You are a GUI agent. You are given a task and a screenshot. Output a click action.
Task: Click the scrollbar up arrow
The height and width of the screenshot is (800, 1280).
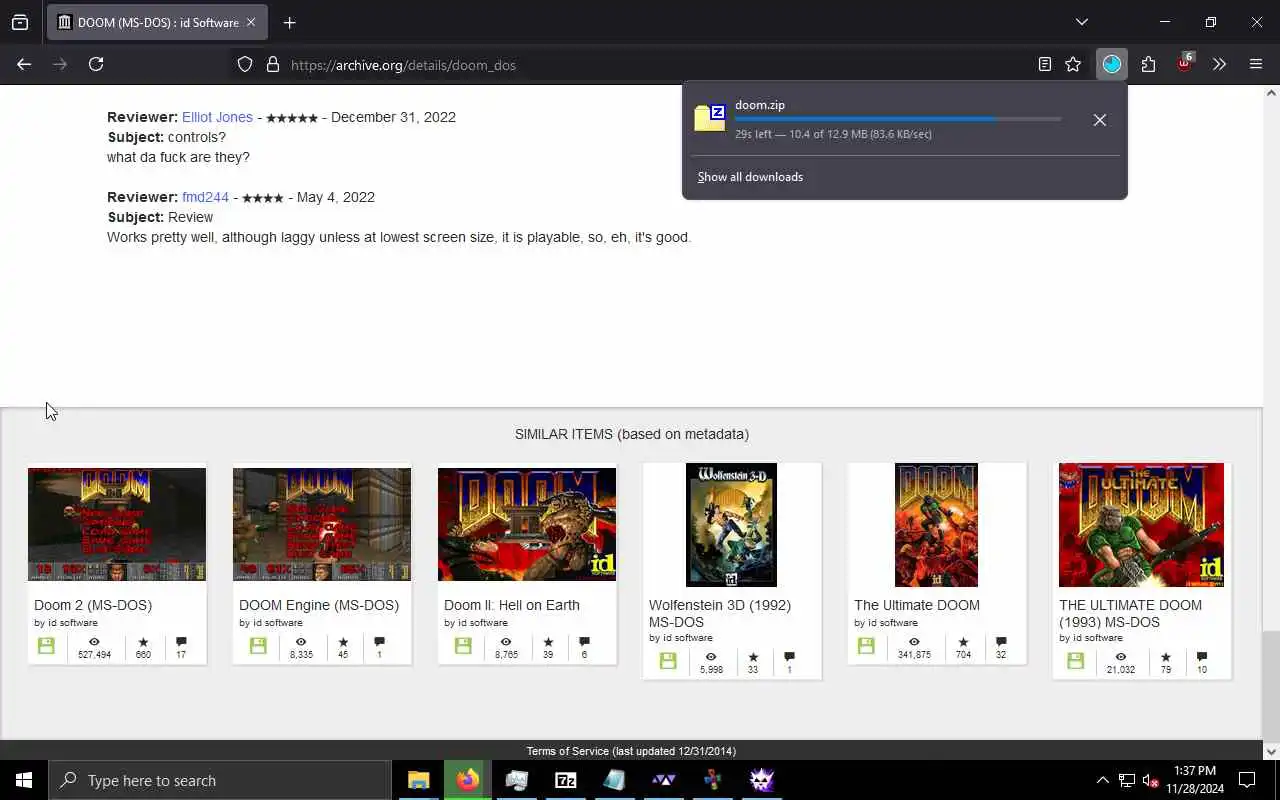(x=1271, y=93)
